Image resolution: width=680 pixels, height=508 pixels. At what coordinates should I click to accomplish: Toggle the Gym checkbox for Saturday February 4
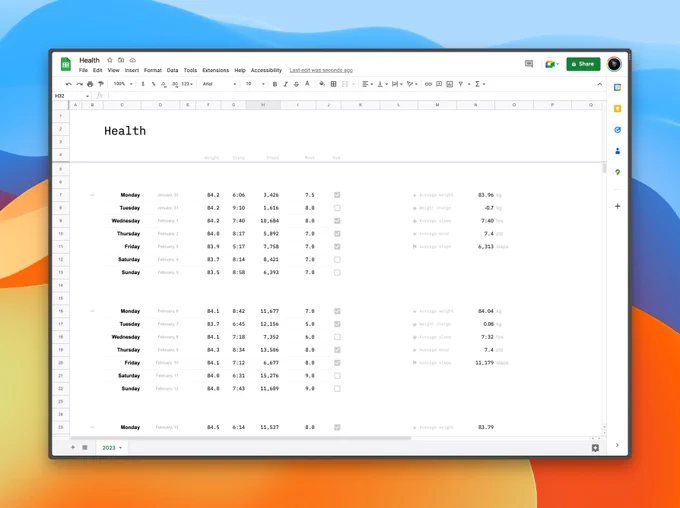tap(337, 260)
